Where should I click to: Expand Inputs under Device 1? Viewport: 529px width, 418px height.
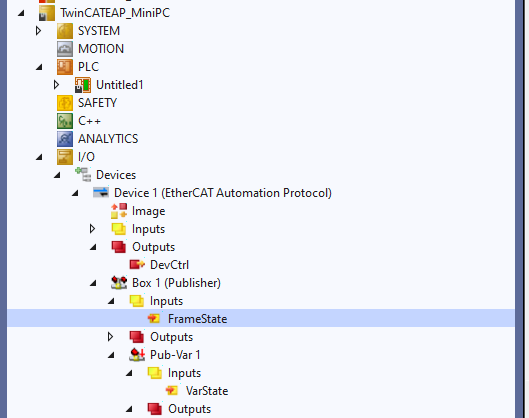(92, 229)
